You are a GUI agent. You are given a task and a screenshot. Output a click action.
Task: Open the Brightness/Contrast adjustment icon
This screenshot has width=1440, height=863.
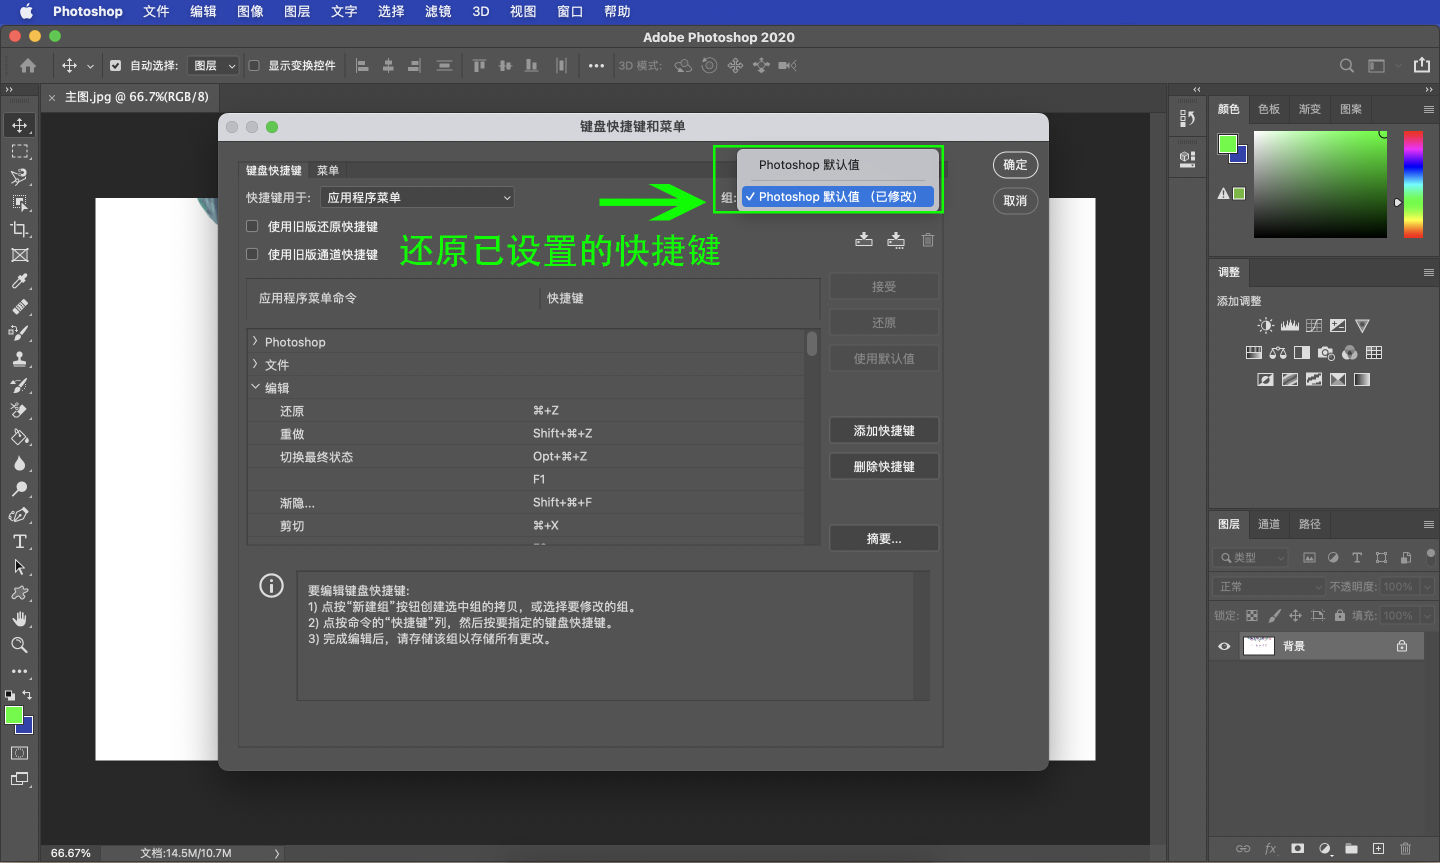(1265, 325)
